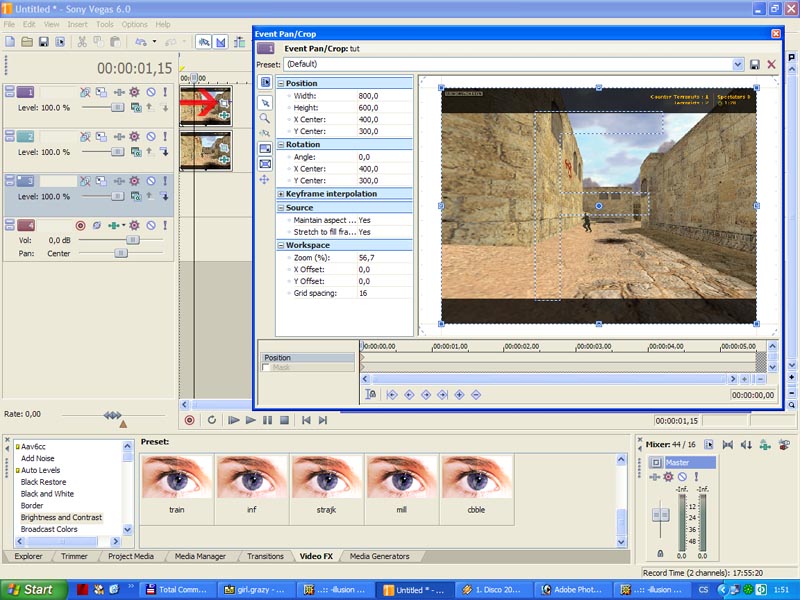Arm audio track 4 for record
The height and width of the screenshot is (600, 800).
click(80, 225)
